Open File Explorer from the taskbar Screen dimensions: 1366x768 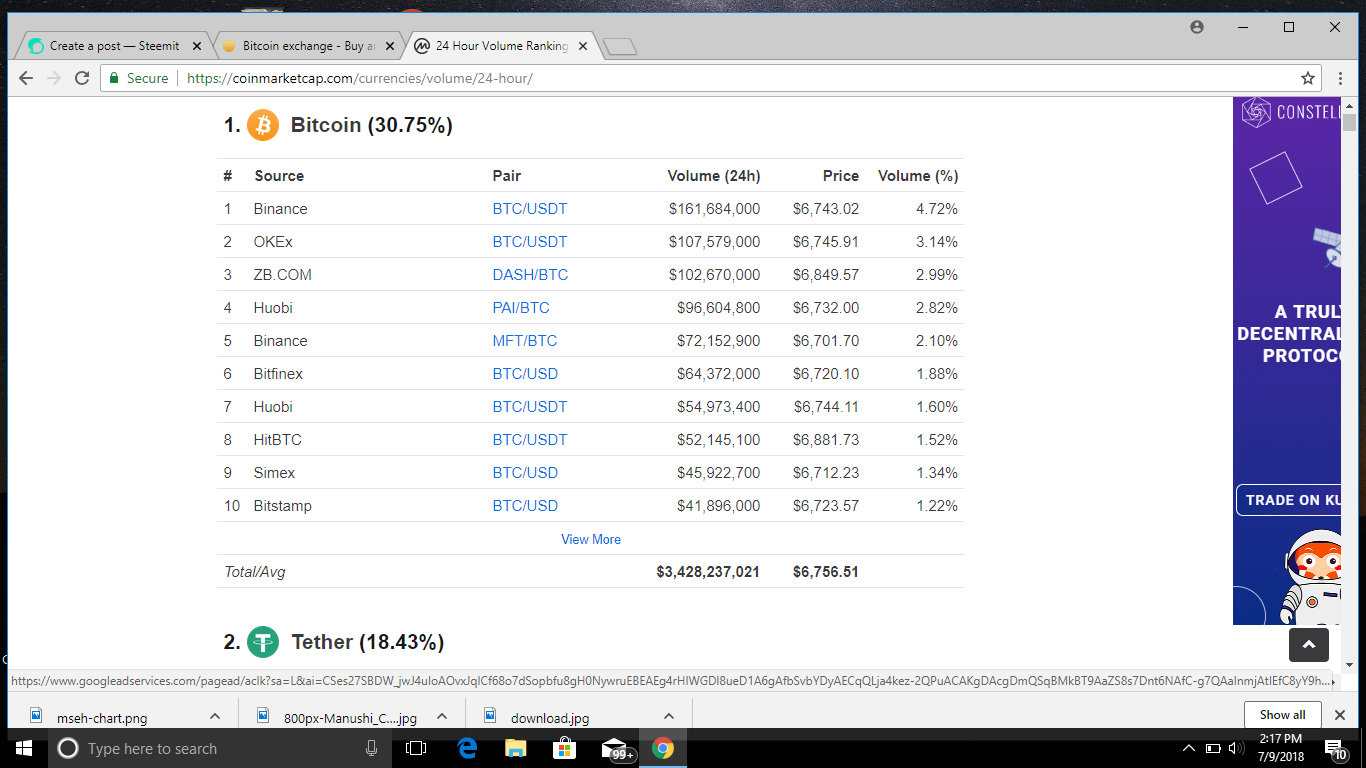tap(515, 748)
